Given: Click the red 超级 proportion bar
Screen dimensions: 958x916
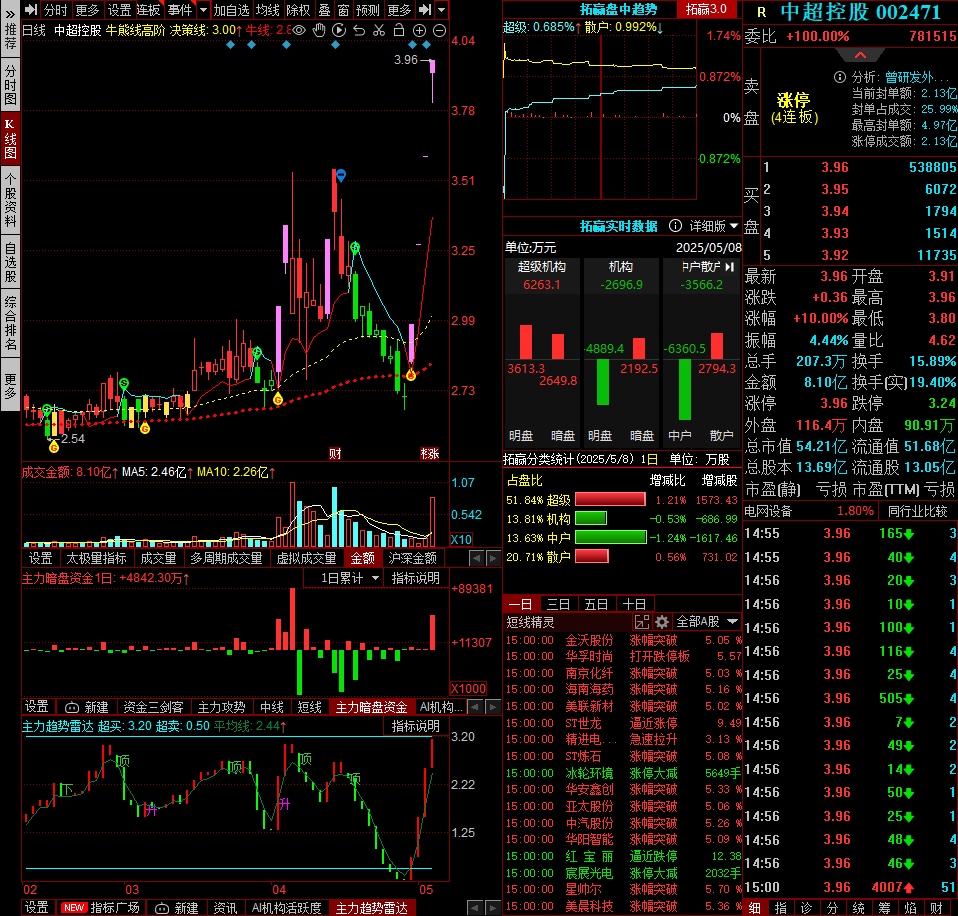Looking at the screenshot, I should tap(610, 499).
